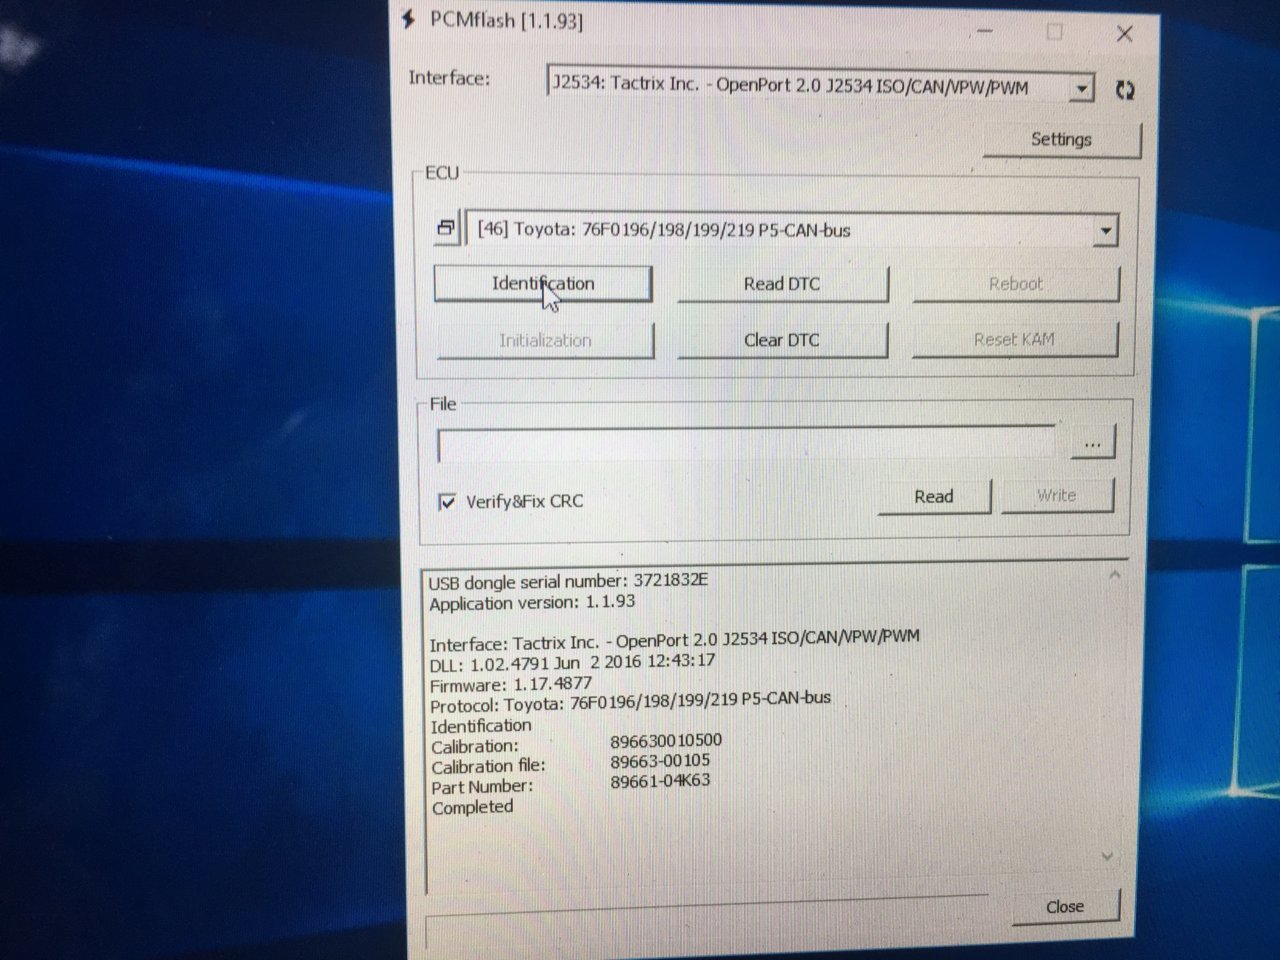
Task: Click the Interface: Tactrix Inc. log line
Action: point(674,640)
